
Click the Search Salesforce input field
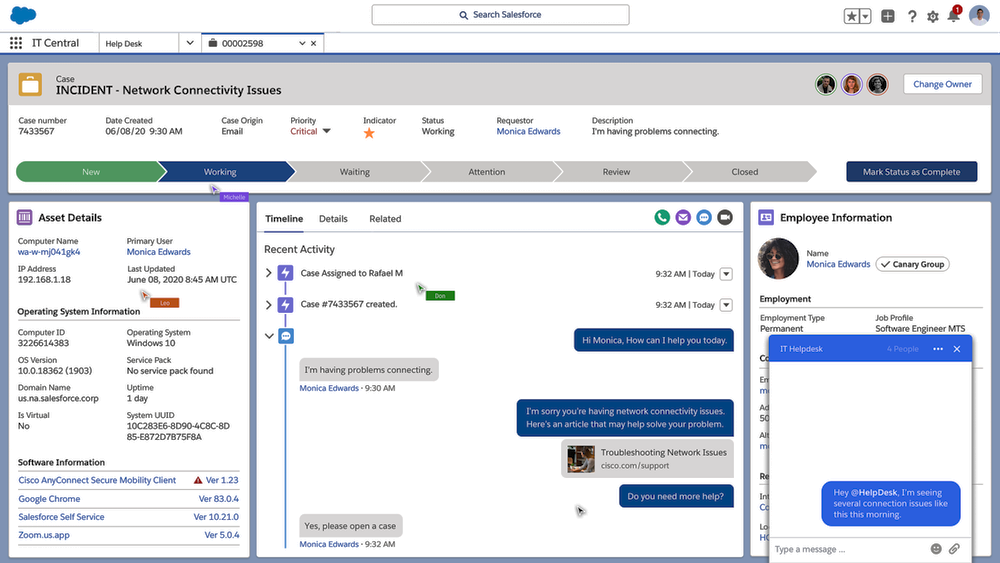[500, 15]
